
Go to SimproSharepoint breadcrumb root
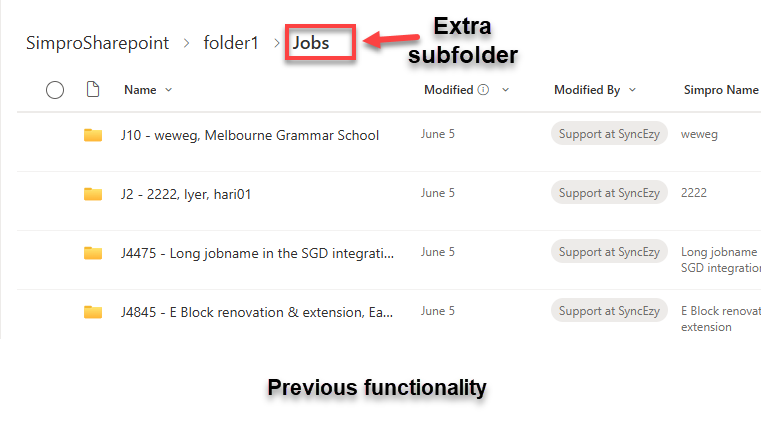[x=98, y=43]
